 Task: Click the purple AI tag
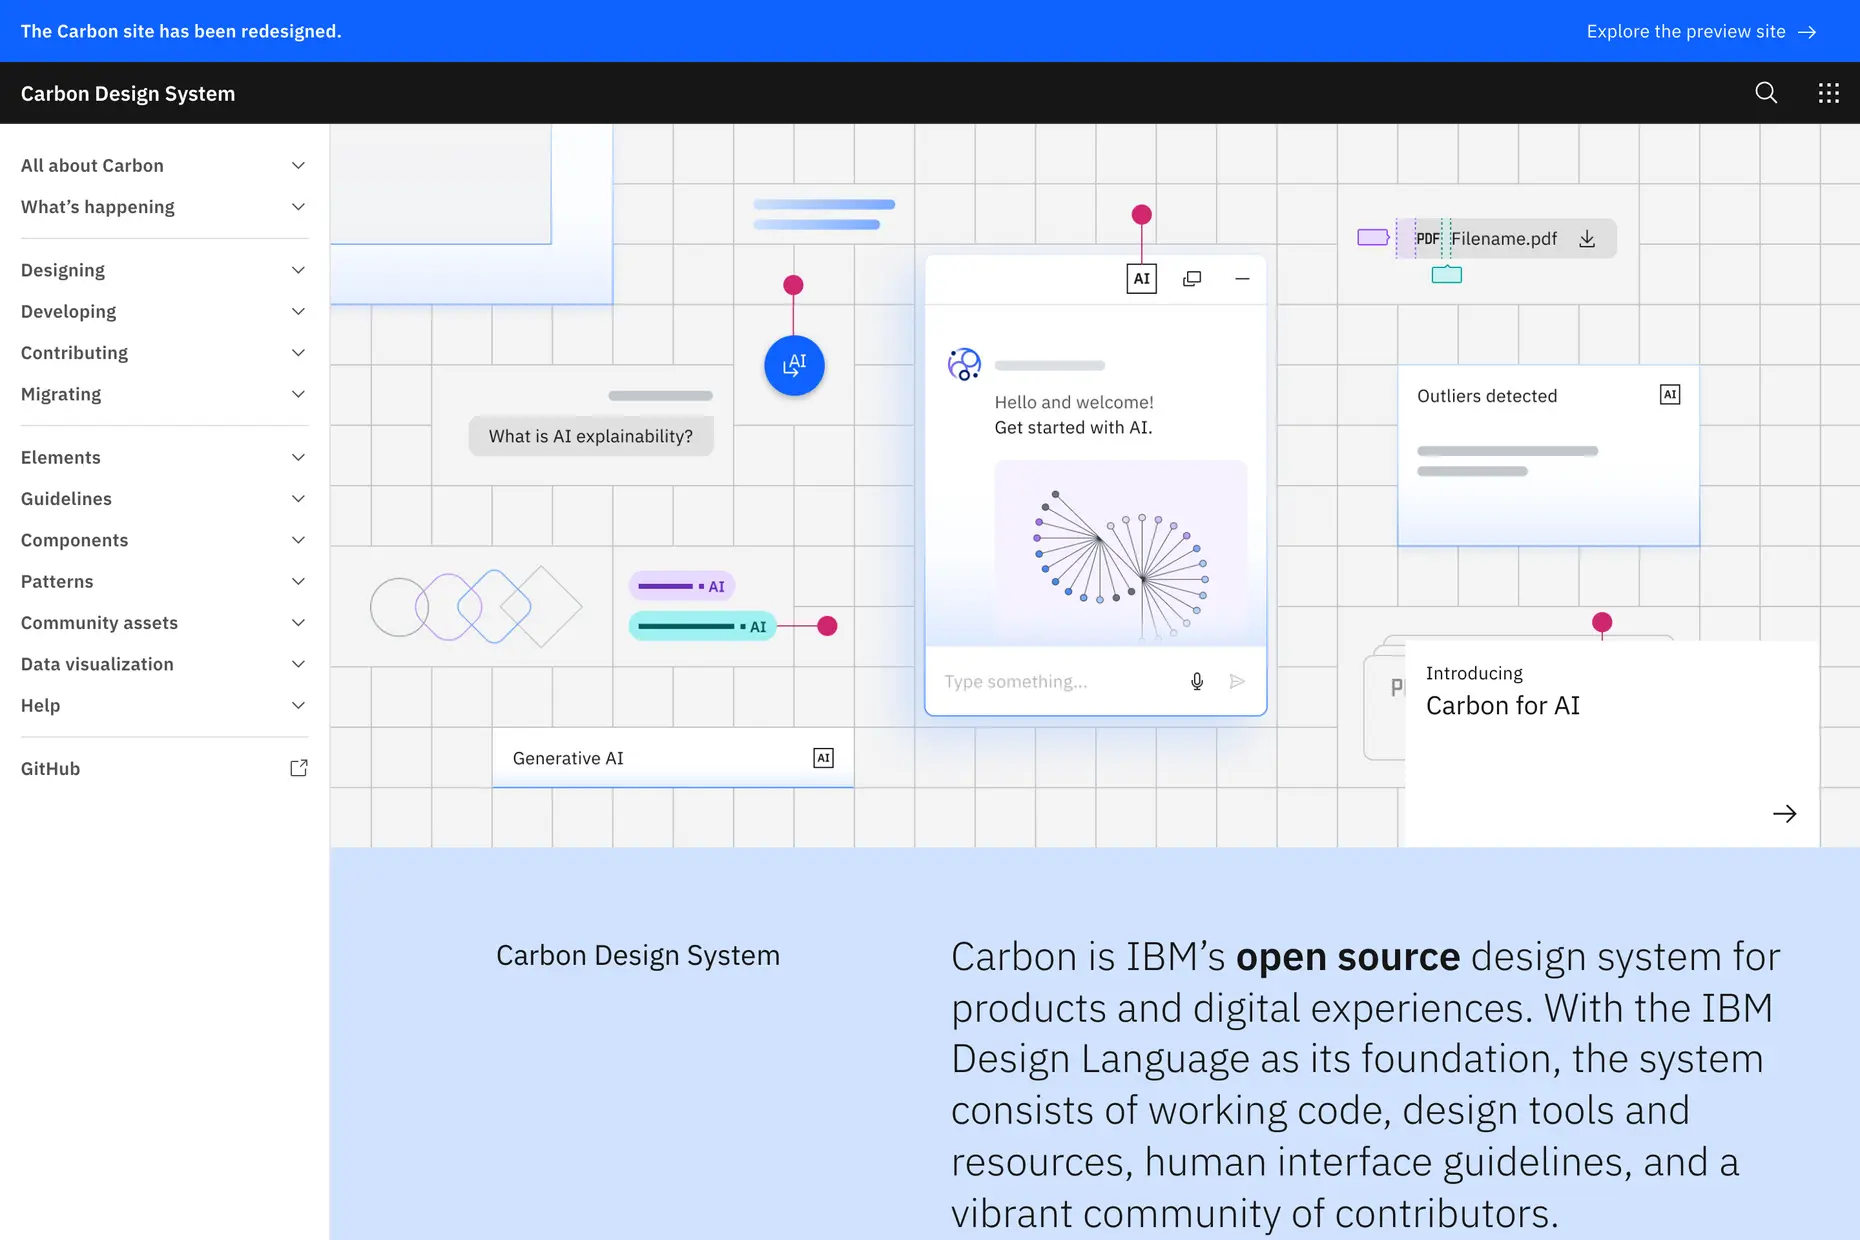click(x=682, y=586)
